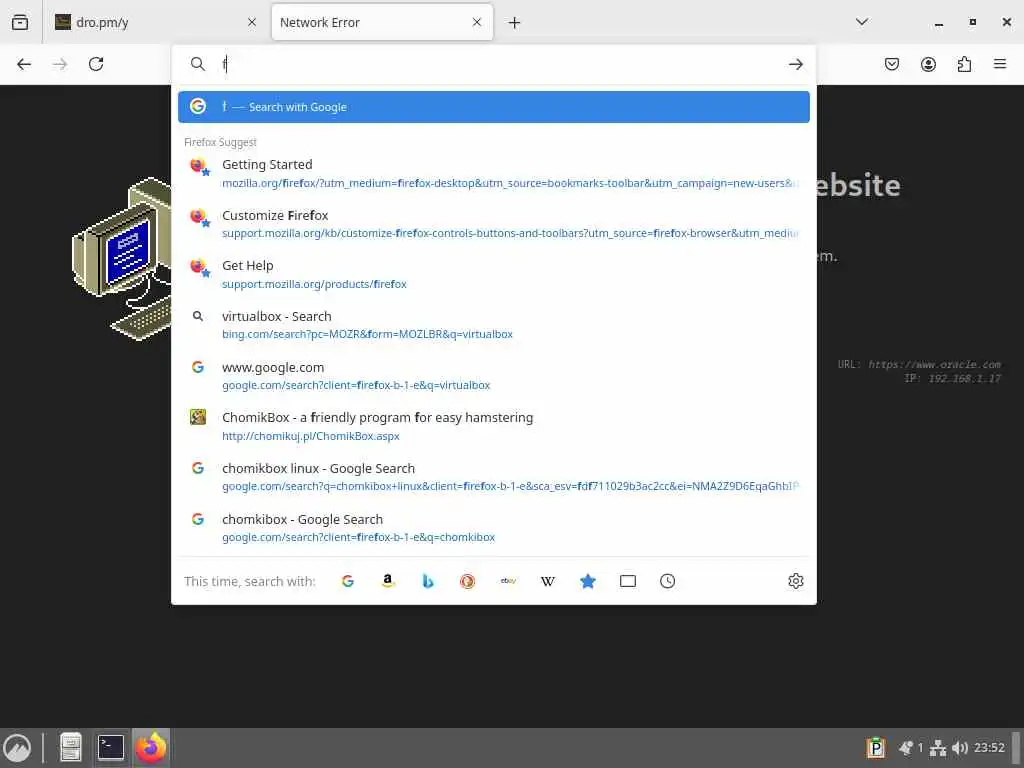The width and height of the screenshot is (1024, 768).
Task: Open the Save to Pocket icon
Action: [x=891, y=64]
